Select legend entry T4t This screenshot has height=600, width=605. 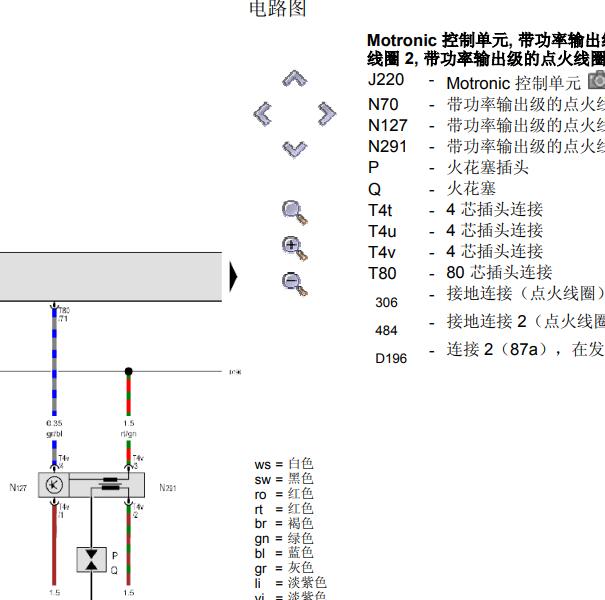pyautogui.click(x=380, y=210)
